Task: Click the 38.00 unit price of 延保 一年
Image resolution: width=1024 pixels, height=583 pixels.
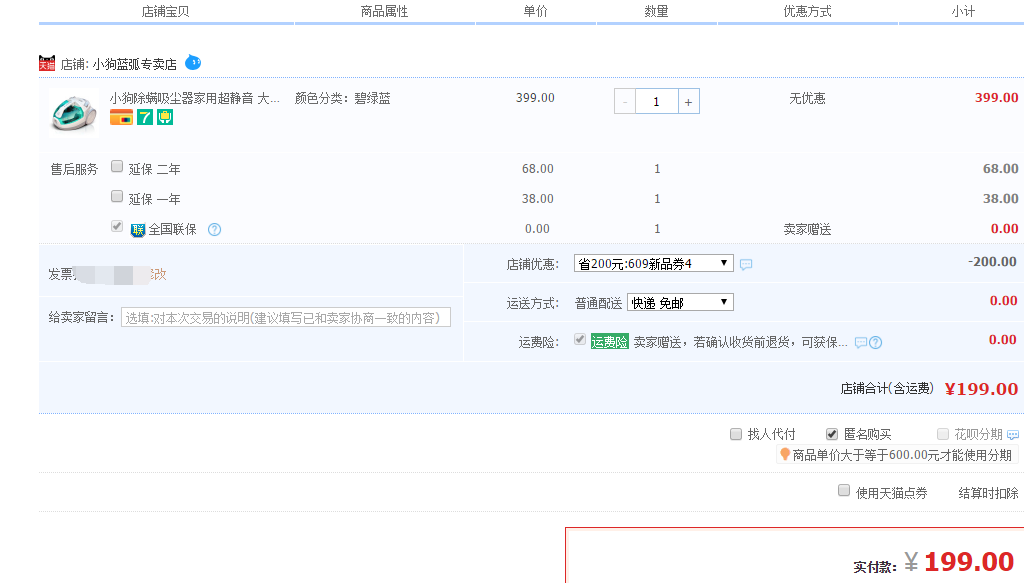Action: pyautogui.click(x=537, y=198)
